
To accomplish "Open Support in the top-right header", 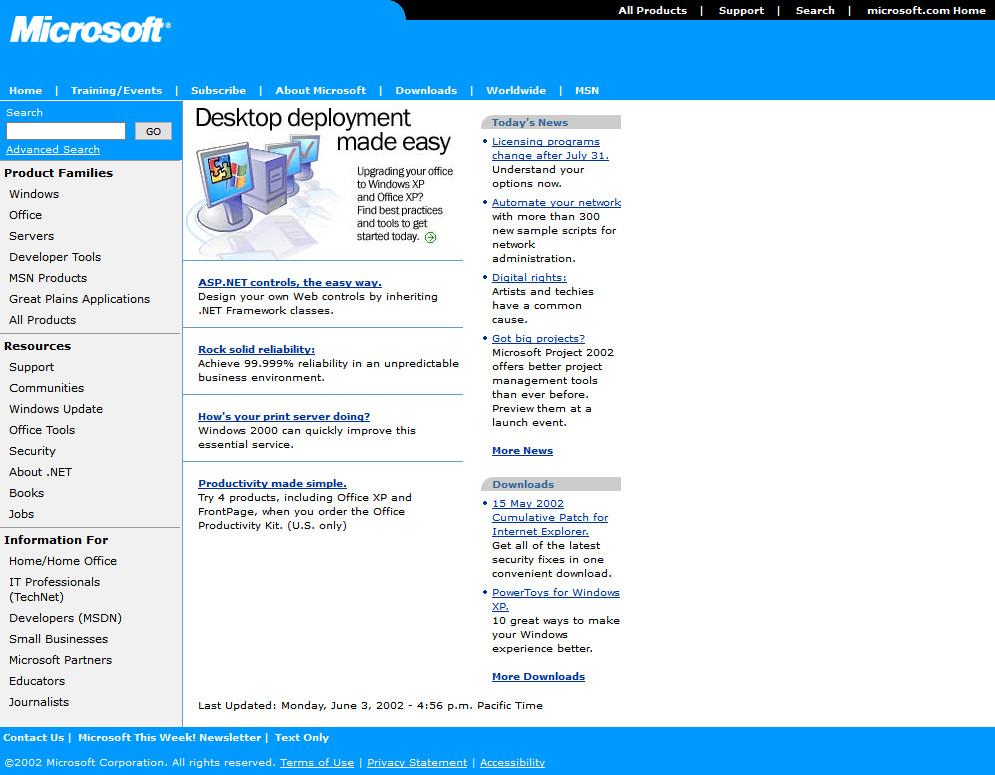I will click(x=741, y=10).
